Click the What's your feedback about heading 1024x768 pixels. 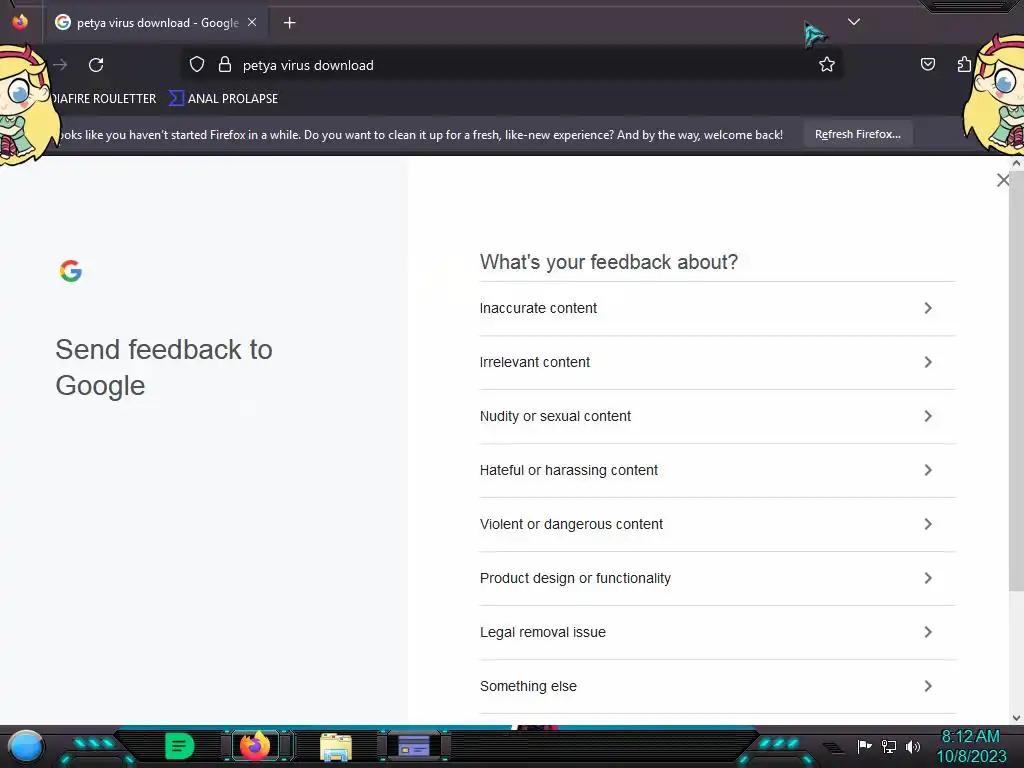tap(609, 262)
